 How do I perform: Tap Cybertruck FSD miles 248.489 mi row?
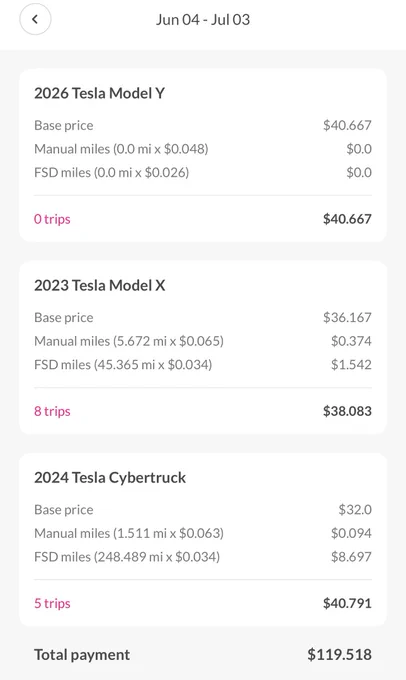click(x=203, y=557)
